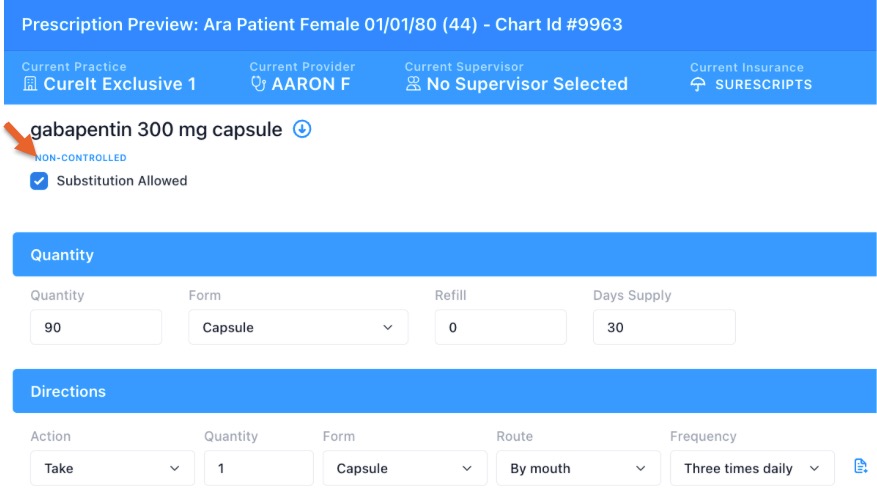Click the Current Practice building icon
Viewport: 877px width, 492px height.
coord(30,84)
